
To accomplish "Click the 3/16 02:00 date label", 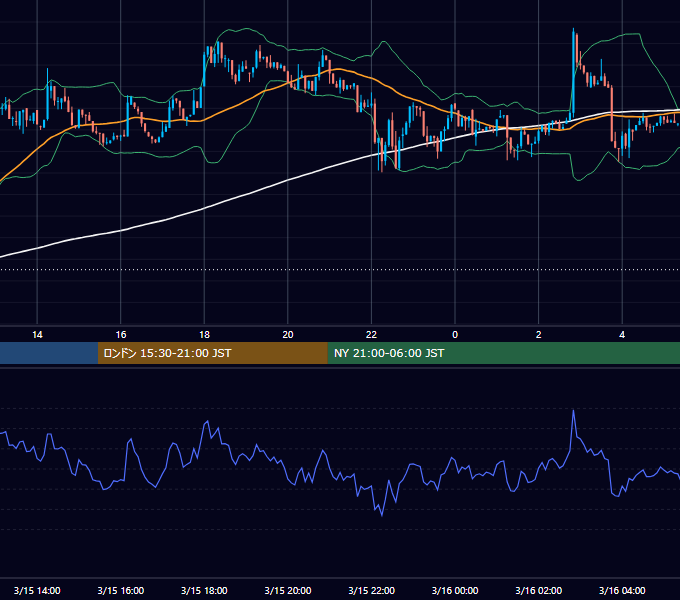I will coord(539,590).
